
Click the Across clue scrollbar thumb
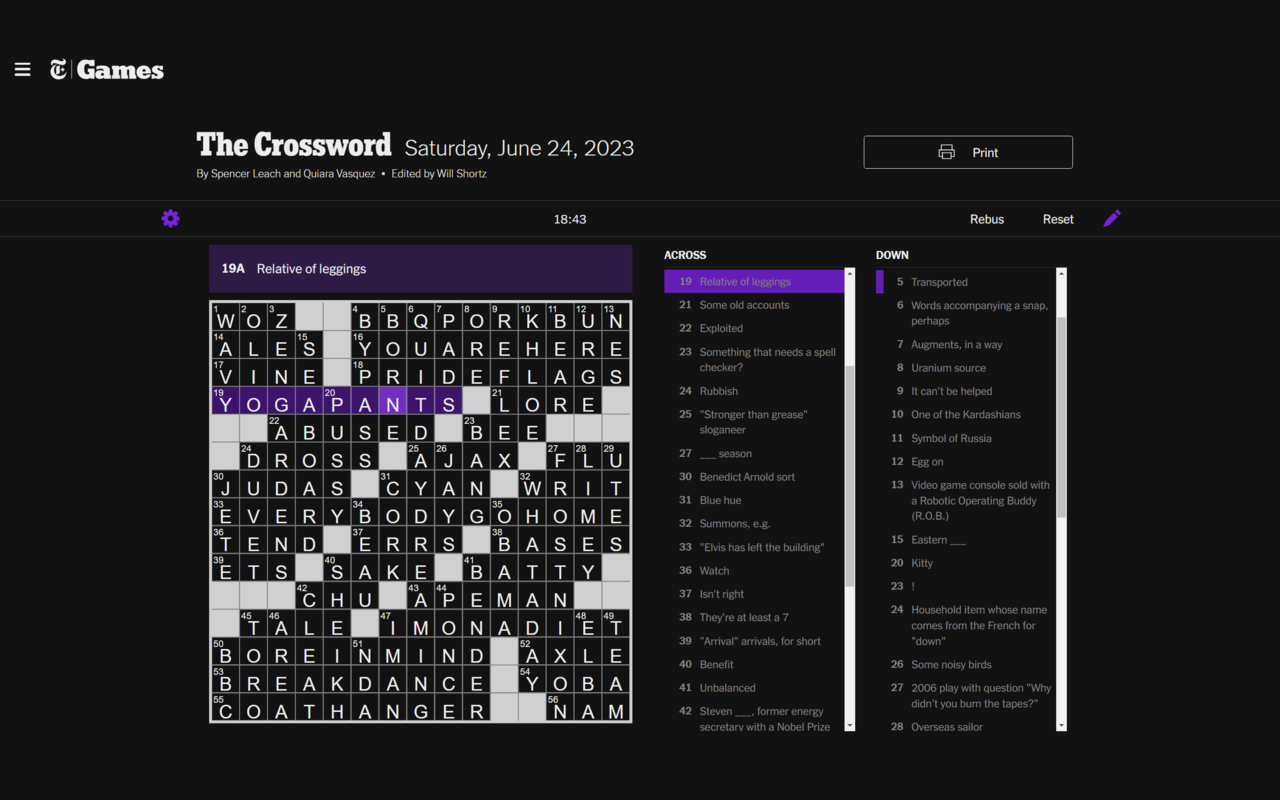pyautogui.click(x=850, y=476)
